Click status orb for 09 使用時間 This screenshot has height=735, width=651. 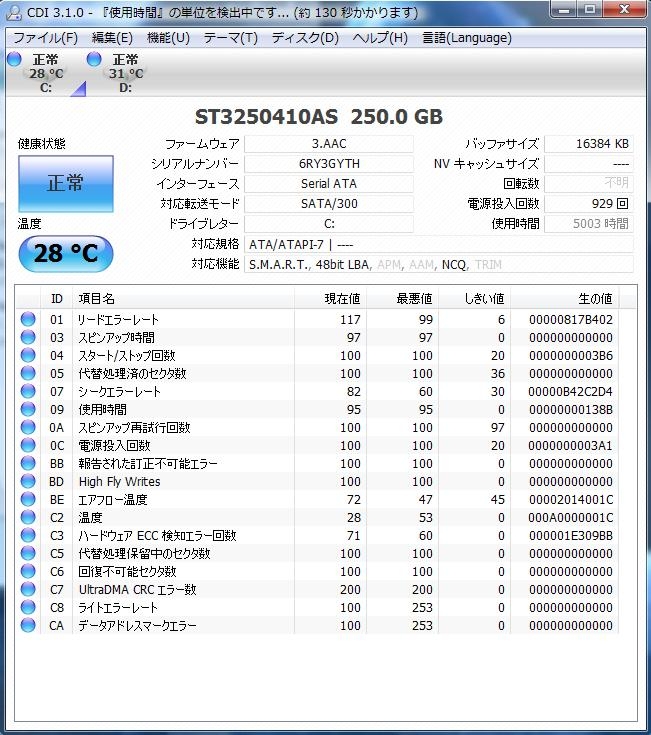click(28, 409)
